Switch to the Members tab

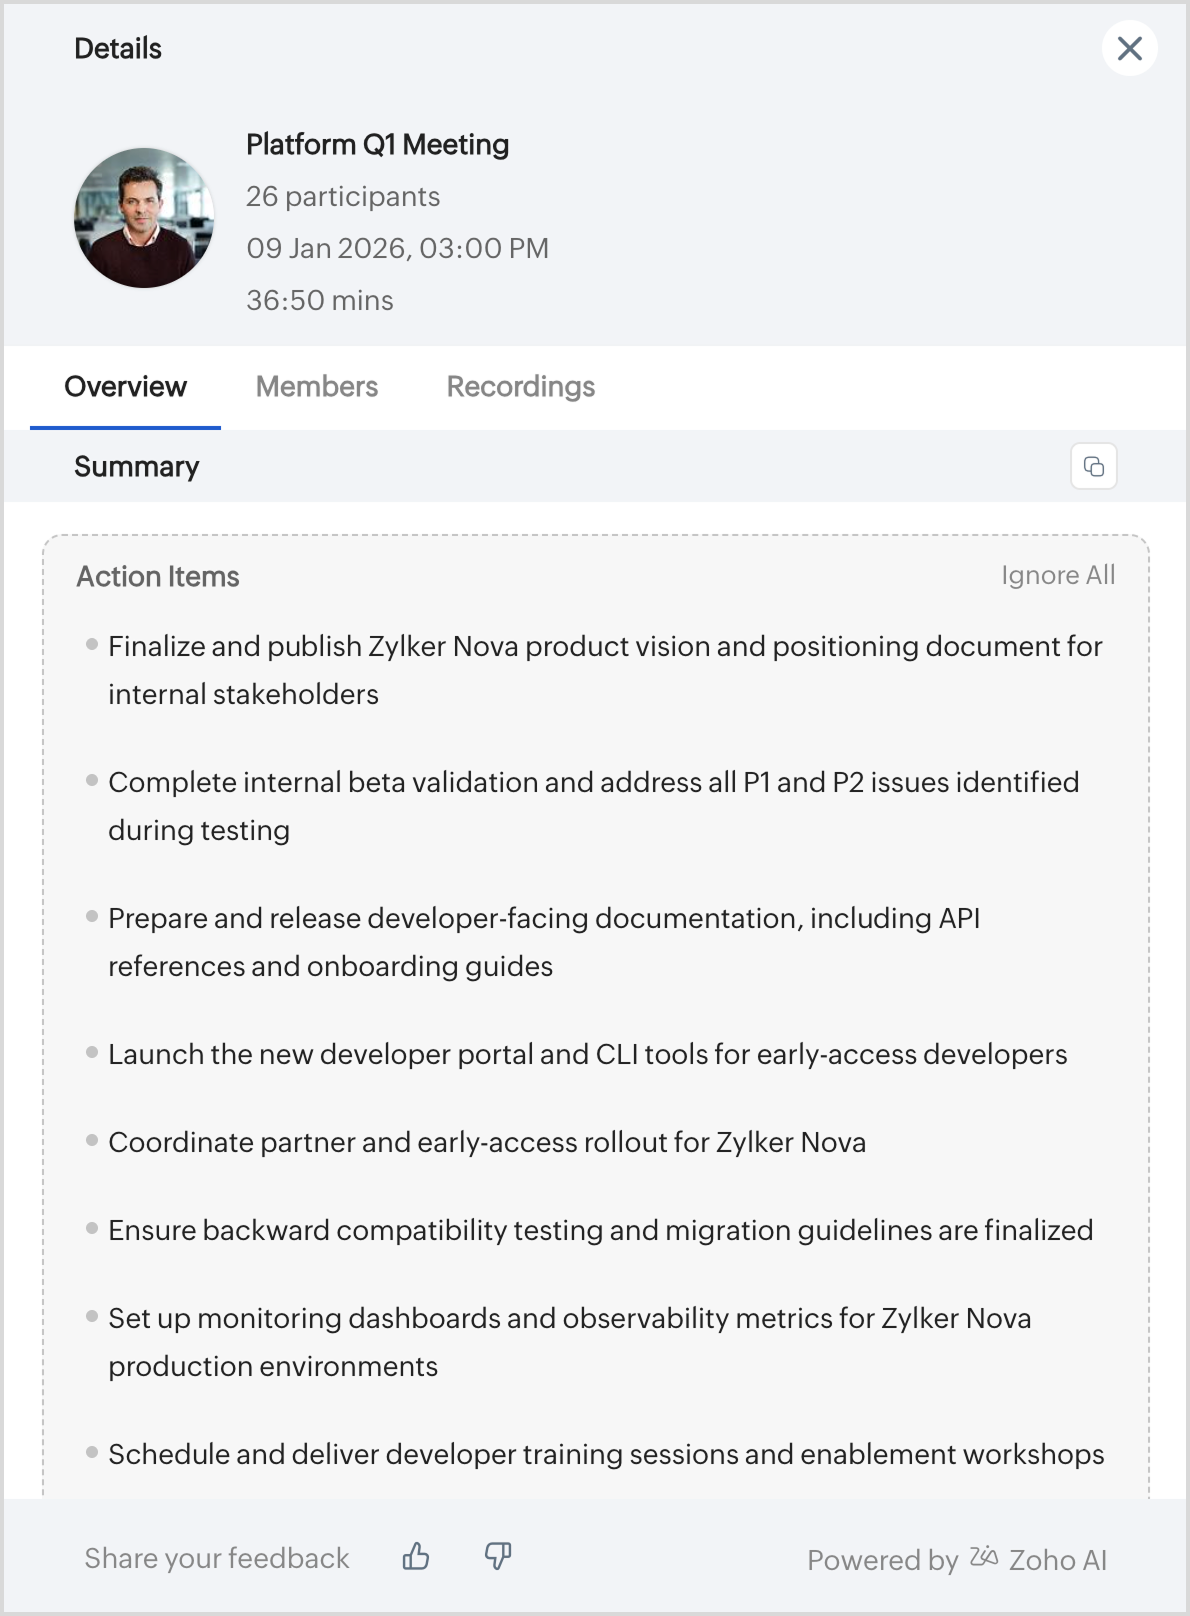pos(316,387)
